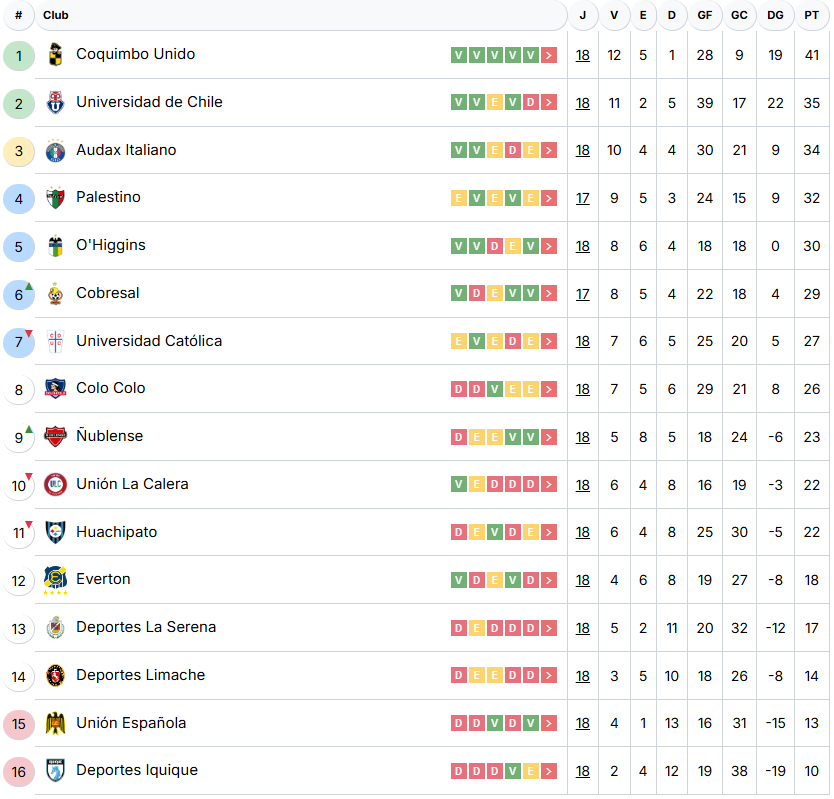The height and width of the screenshot is (799, 834).
Task: Click the Everton crest with stars
Action: pos(56,581)
